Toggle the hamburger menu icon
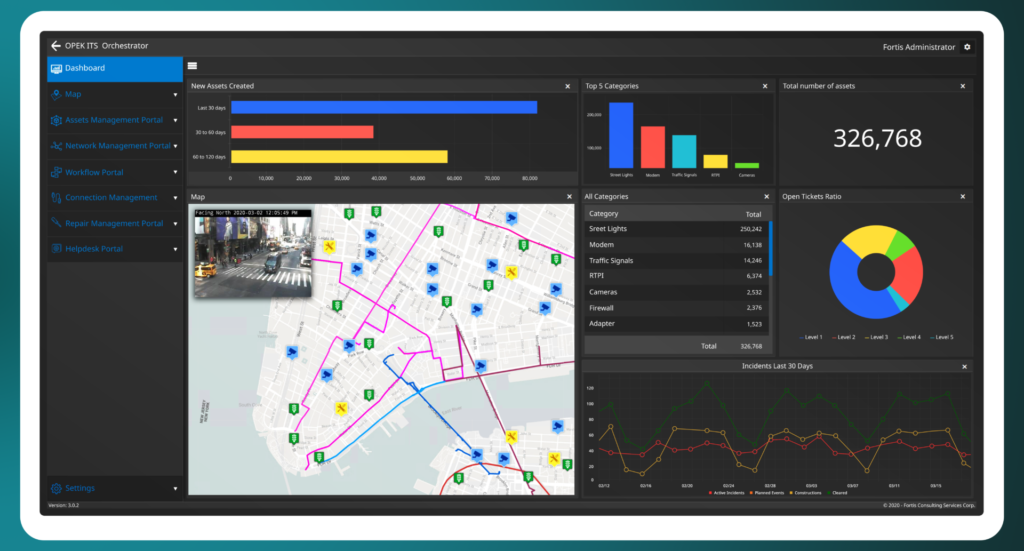Viewport: 1024px width, 551px height. (192, 67)
